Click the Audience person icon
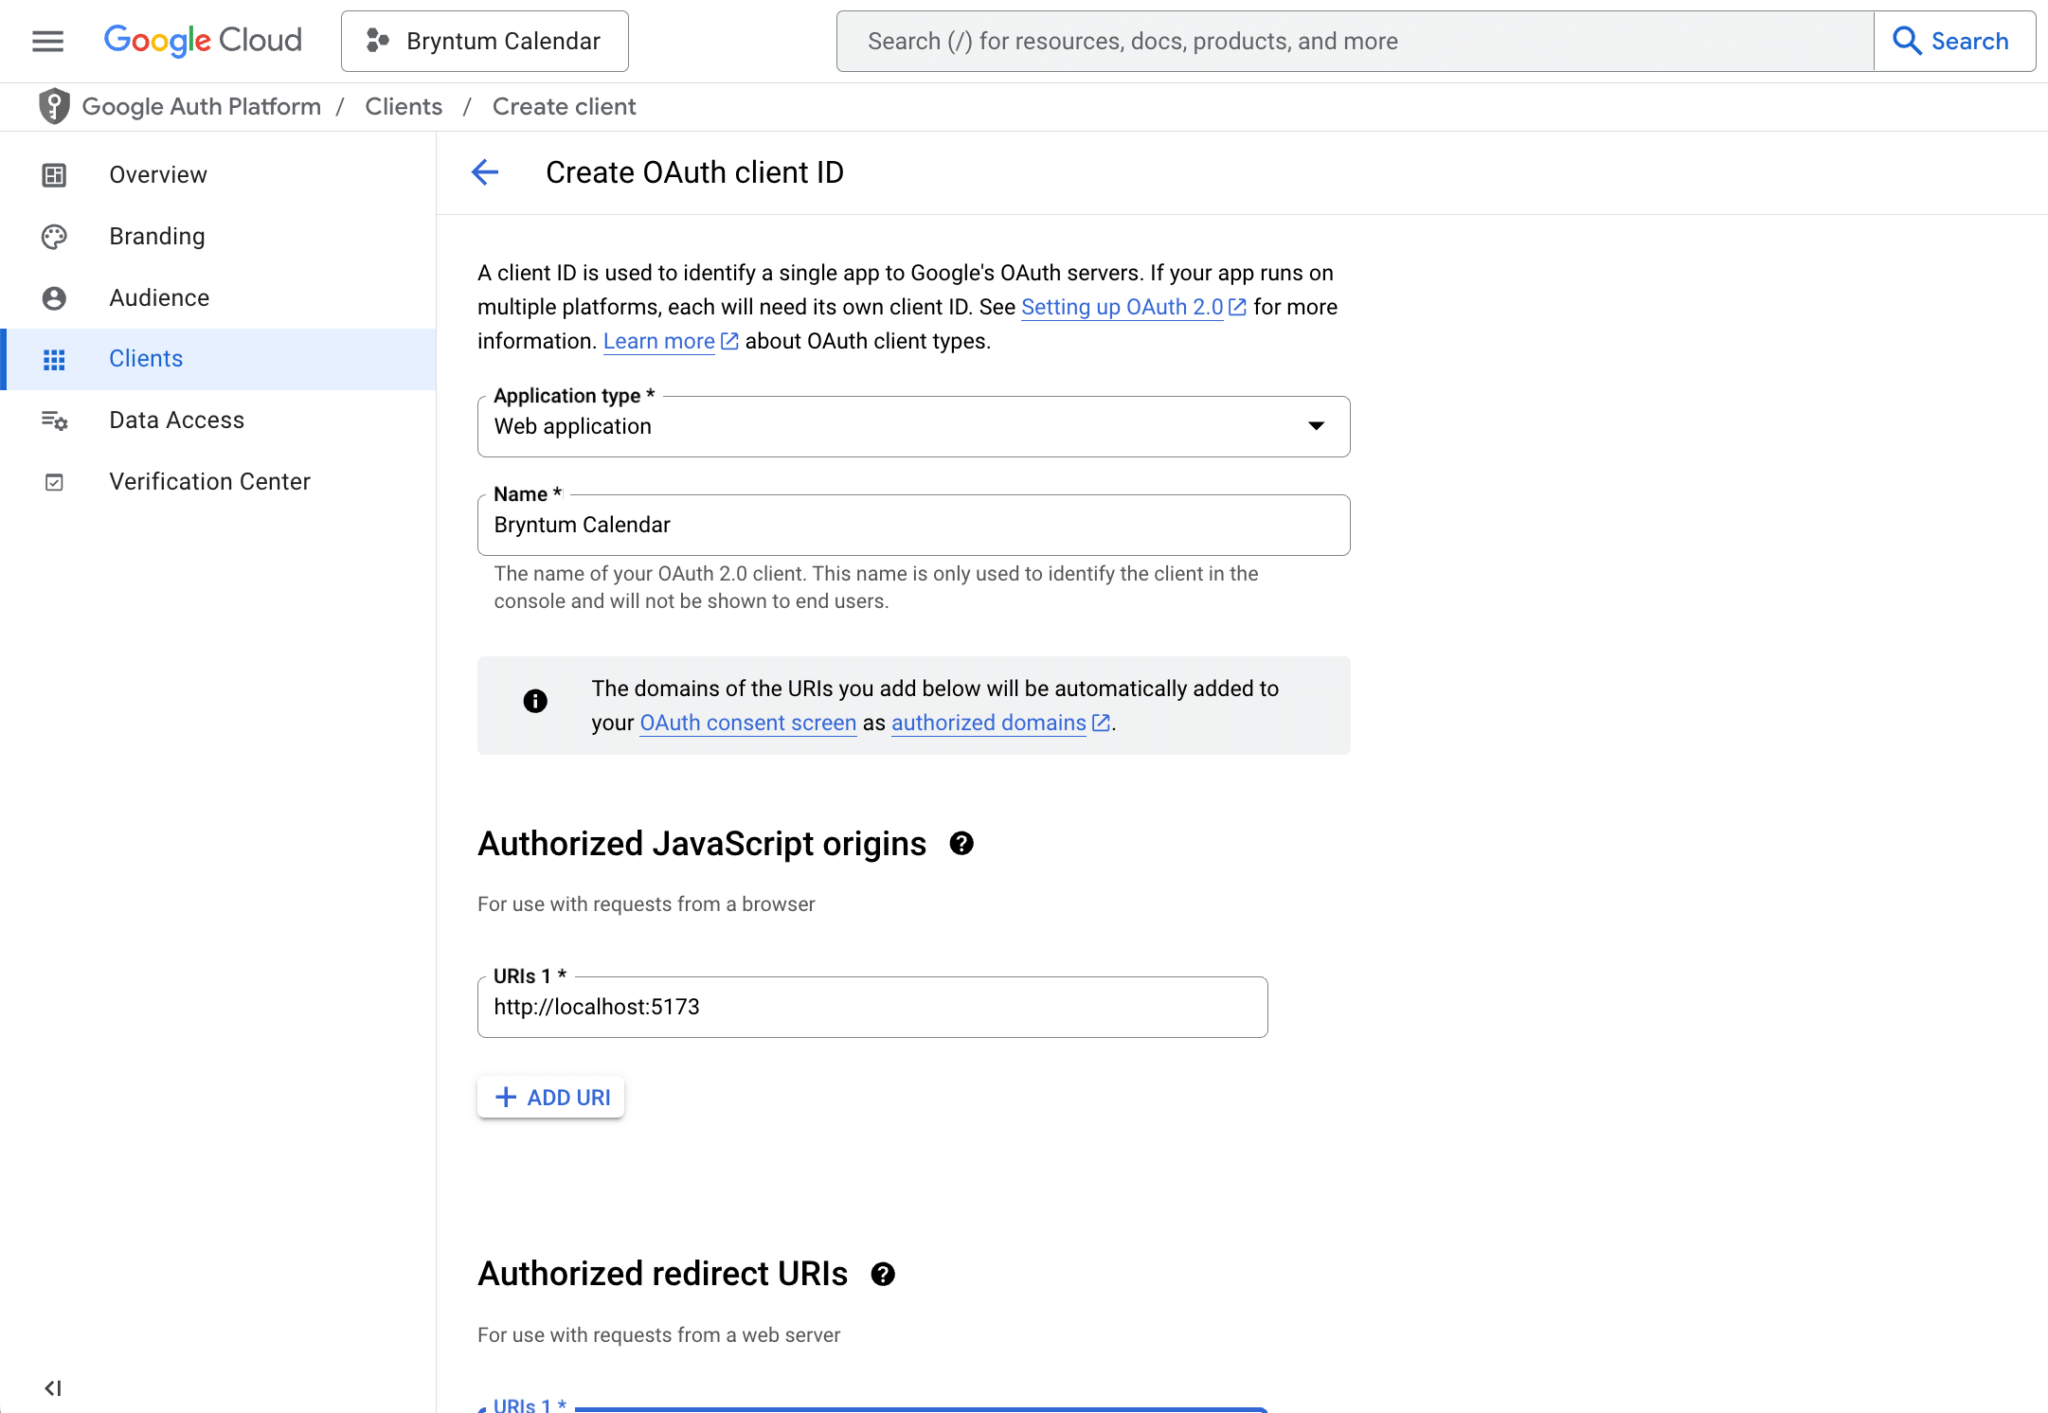The height and width of the screenshot is (1413, 2048). click(54, 298)
